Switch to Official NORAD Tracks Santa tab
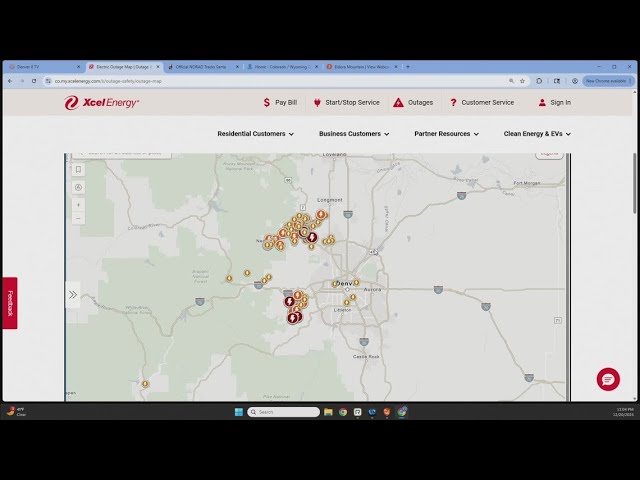The width and height of the screenshot is (640, 480). pos(204,67)
